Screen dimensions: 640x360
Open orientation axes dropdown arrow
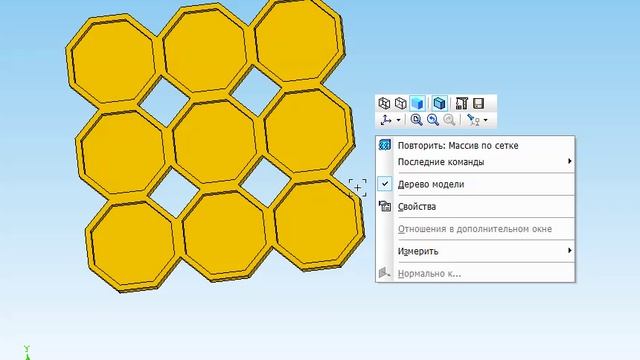(x=398, y=120)
